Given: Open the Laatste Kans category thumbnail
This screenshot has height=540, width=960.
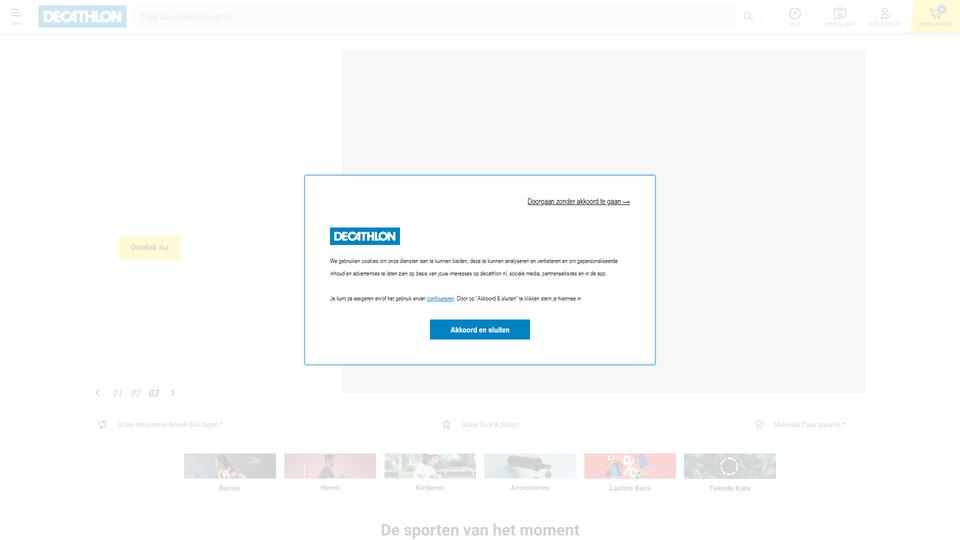Looking at the screenshot, I should 630,466.
